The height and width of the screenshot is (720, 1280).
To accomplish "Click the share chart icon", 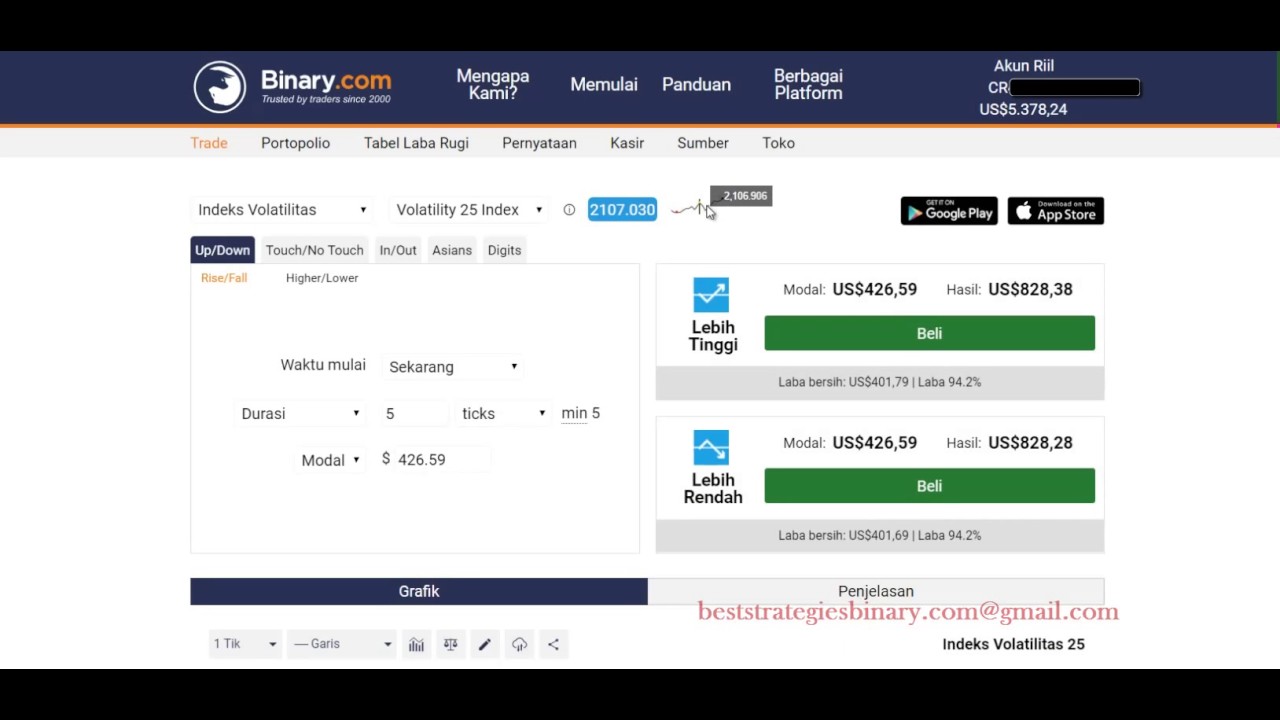I will (x=553, y=644).
